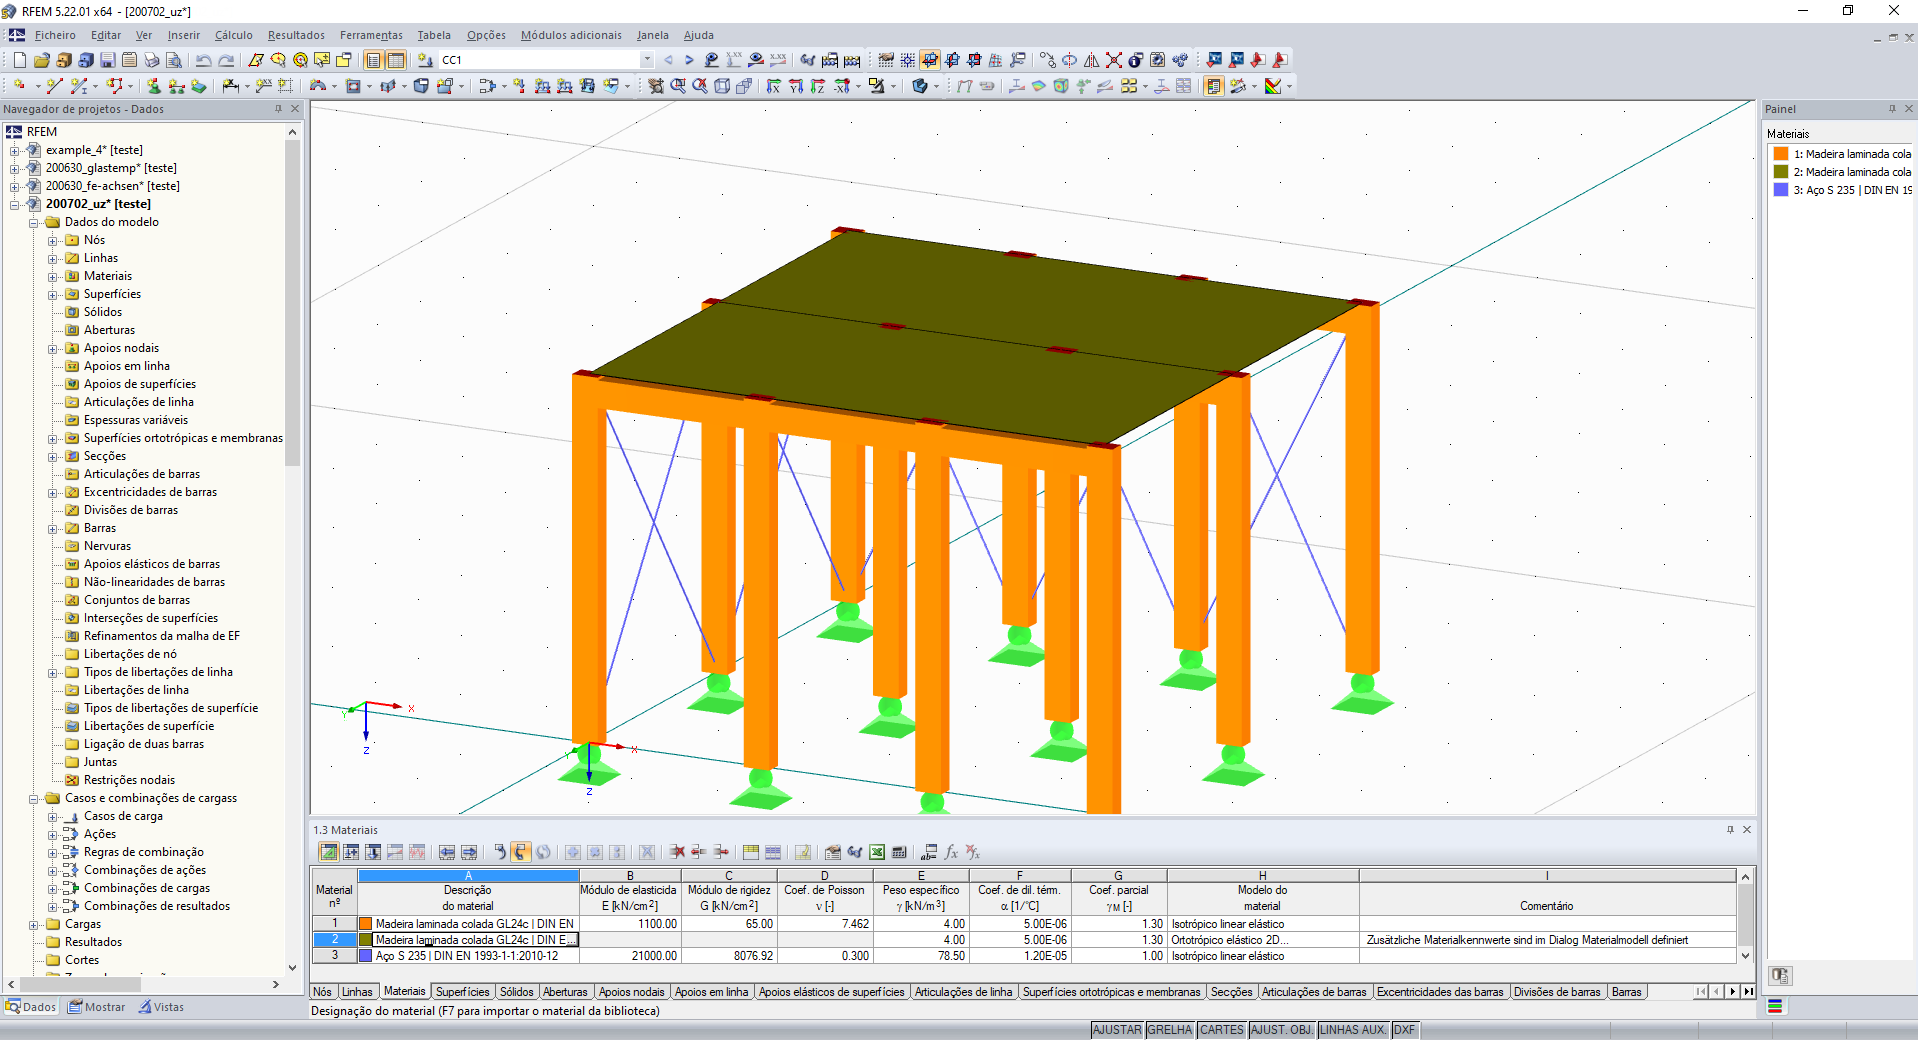Select Resultados folder in navigator tree
The width and height of the screenshot is (1918, 1040).
[x=93, y=942]
